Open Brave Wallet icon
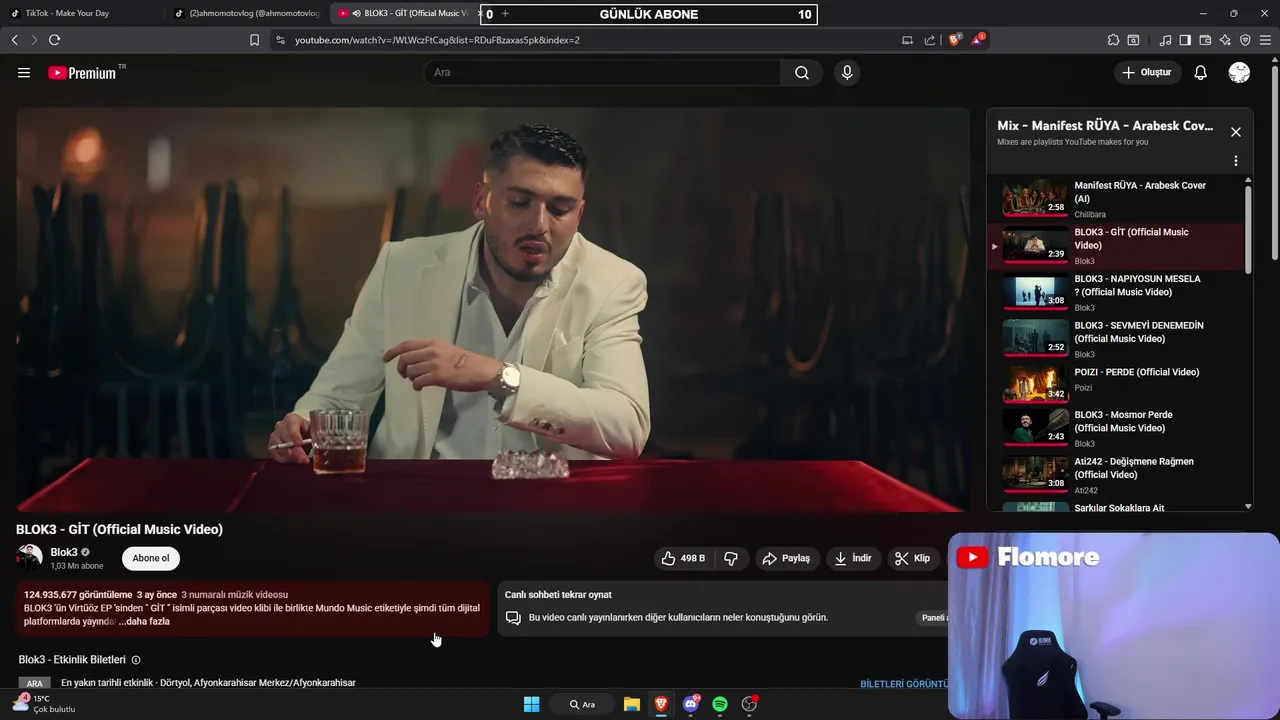The width and height of the screenshot is (1280, 720). 1205,40
